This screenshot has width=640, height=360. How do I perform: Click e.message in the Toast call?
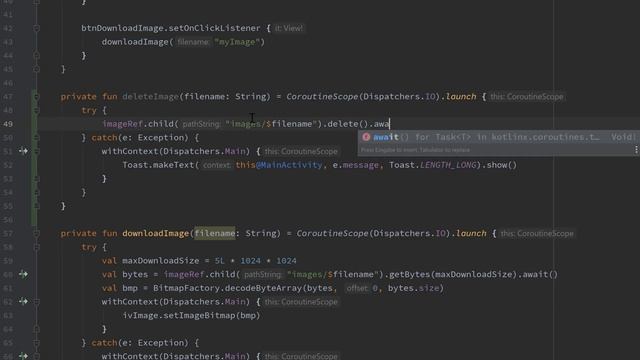pyautogui.click(x=355, y=165)
